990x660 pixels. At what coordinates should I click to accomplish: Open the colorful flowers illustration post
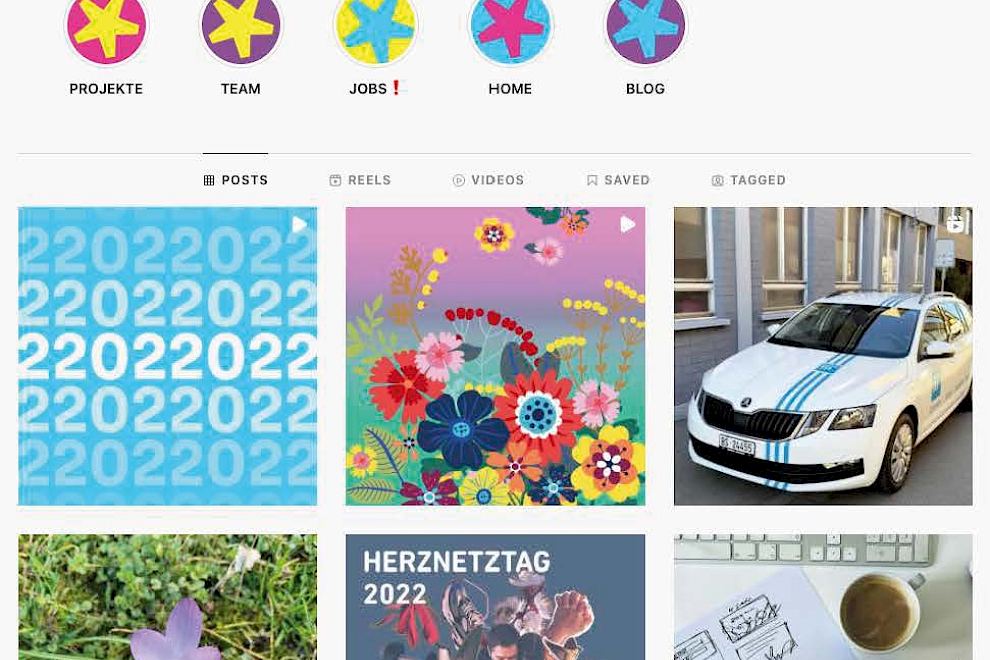[496, 356]
